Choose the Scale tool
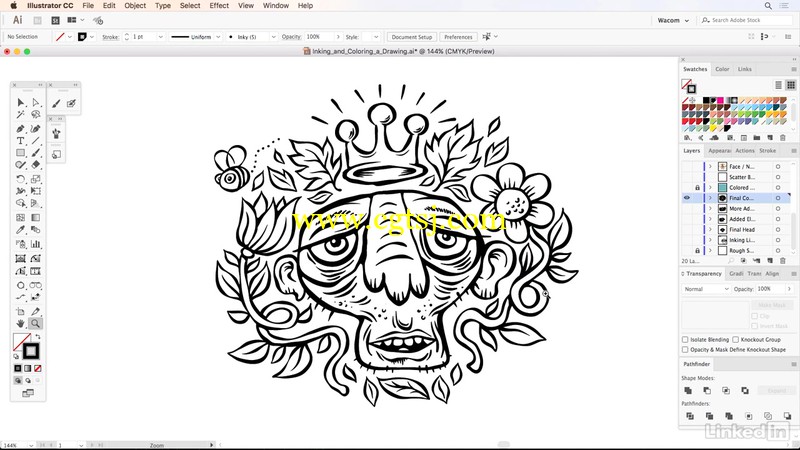The image size is (800, 450). [x=36, y=179]
